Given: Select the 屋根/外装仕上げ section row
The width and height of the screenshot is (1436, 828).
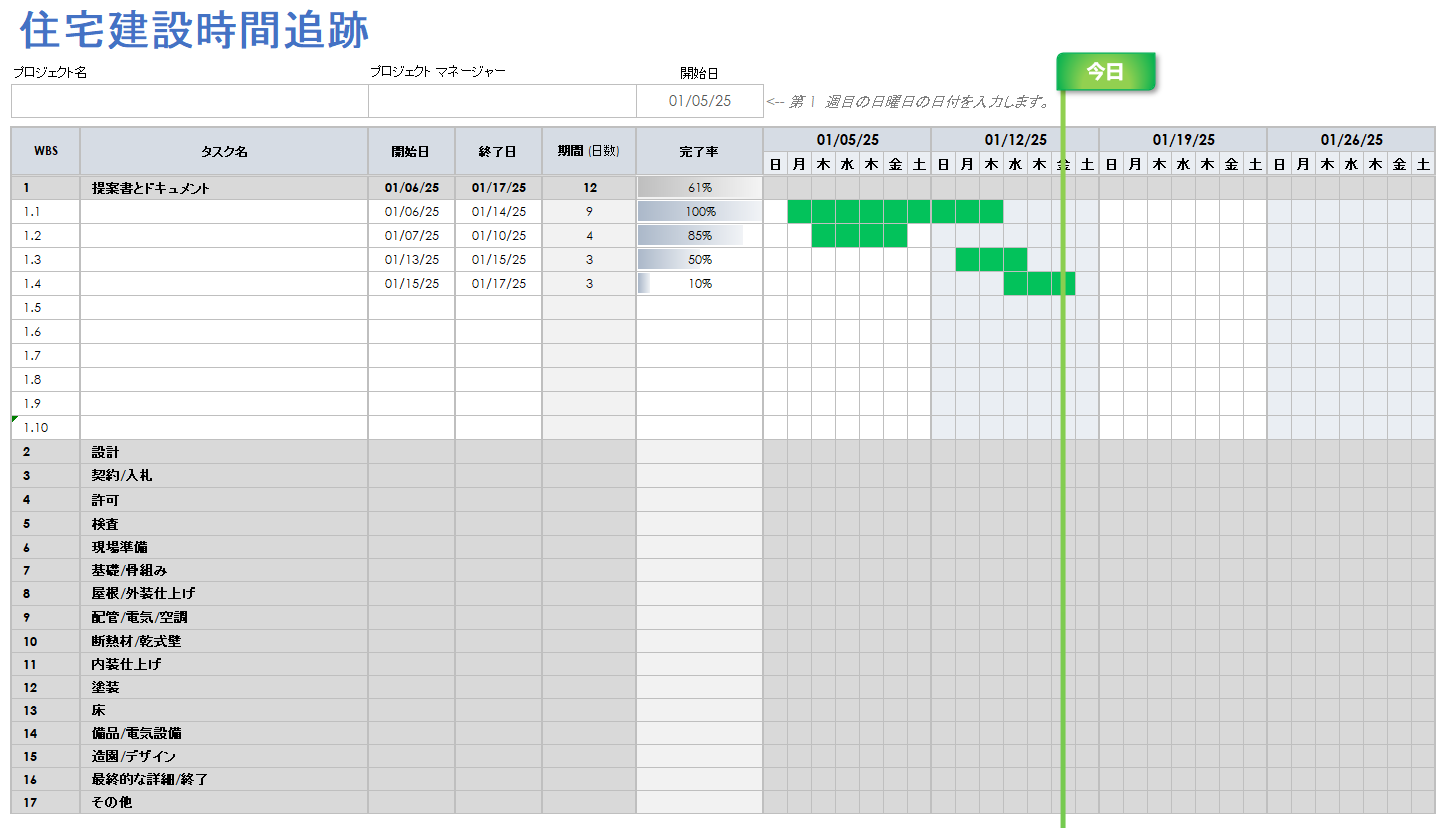Looking at the screenshot, I should [723, 593].
